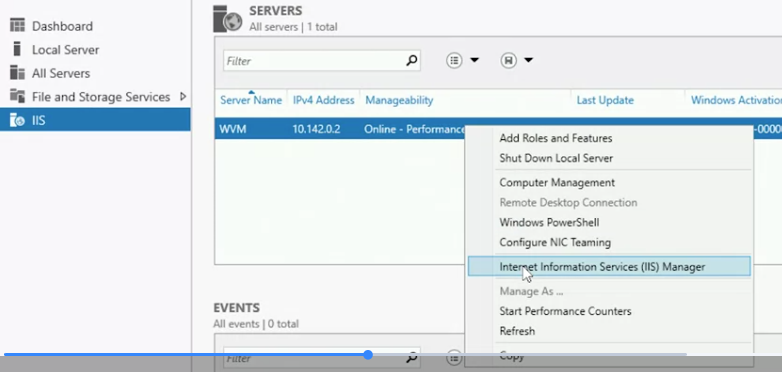Open Computer Management from context menu
This screenshot has width=782, height=372.
pyautogui.click(x=557, y=183)
